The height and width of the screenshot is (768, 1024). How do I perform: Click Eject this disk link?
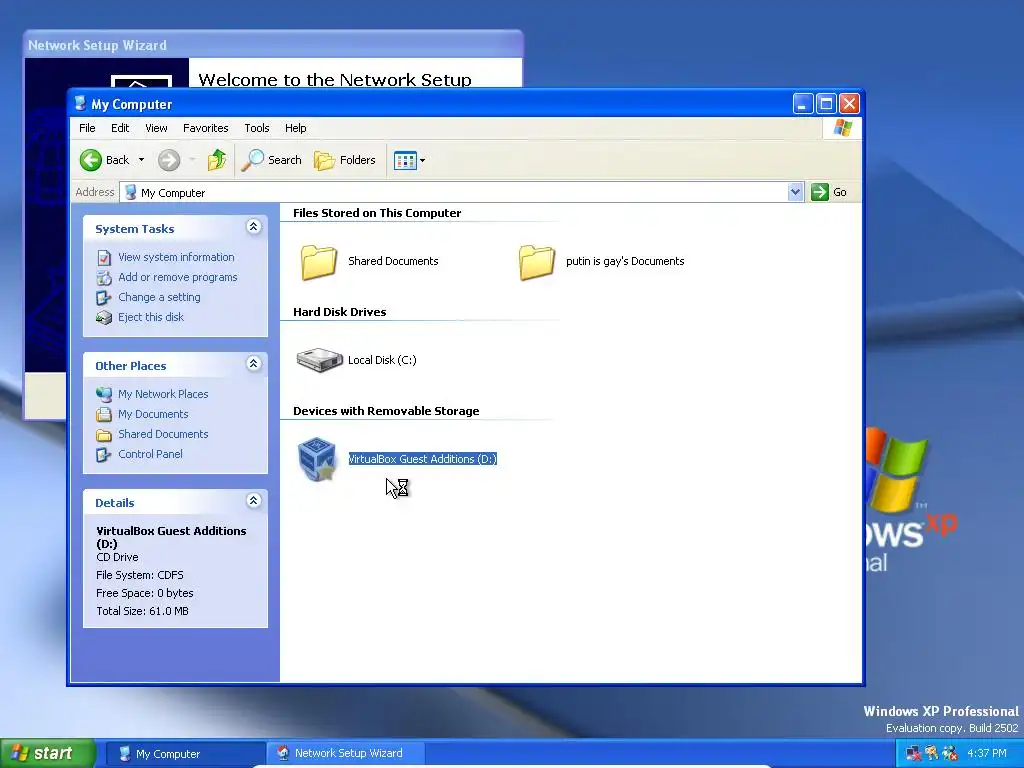coord(151,317)
